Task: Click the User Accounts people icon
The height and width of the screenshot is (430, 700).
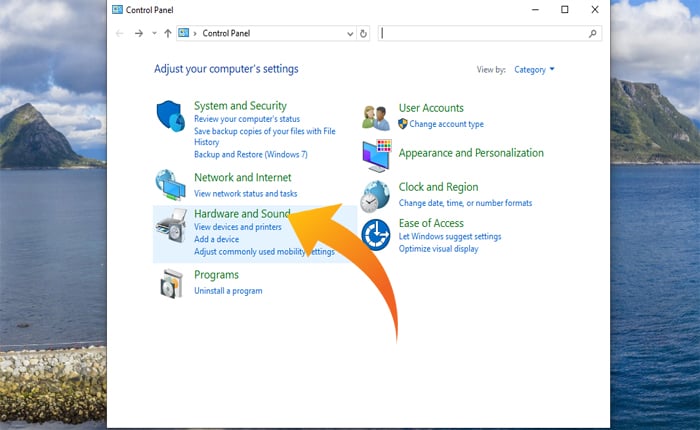Action: click(376, 116)
